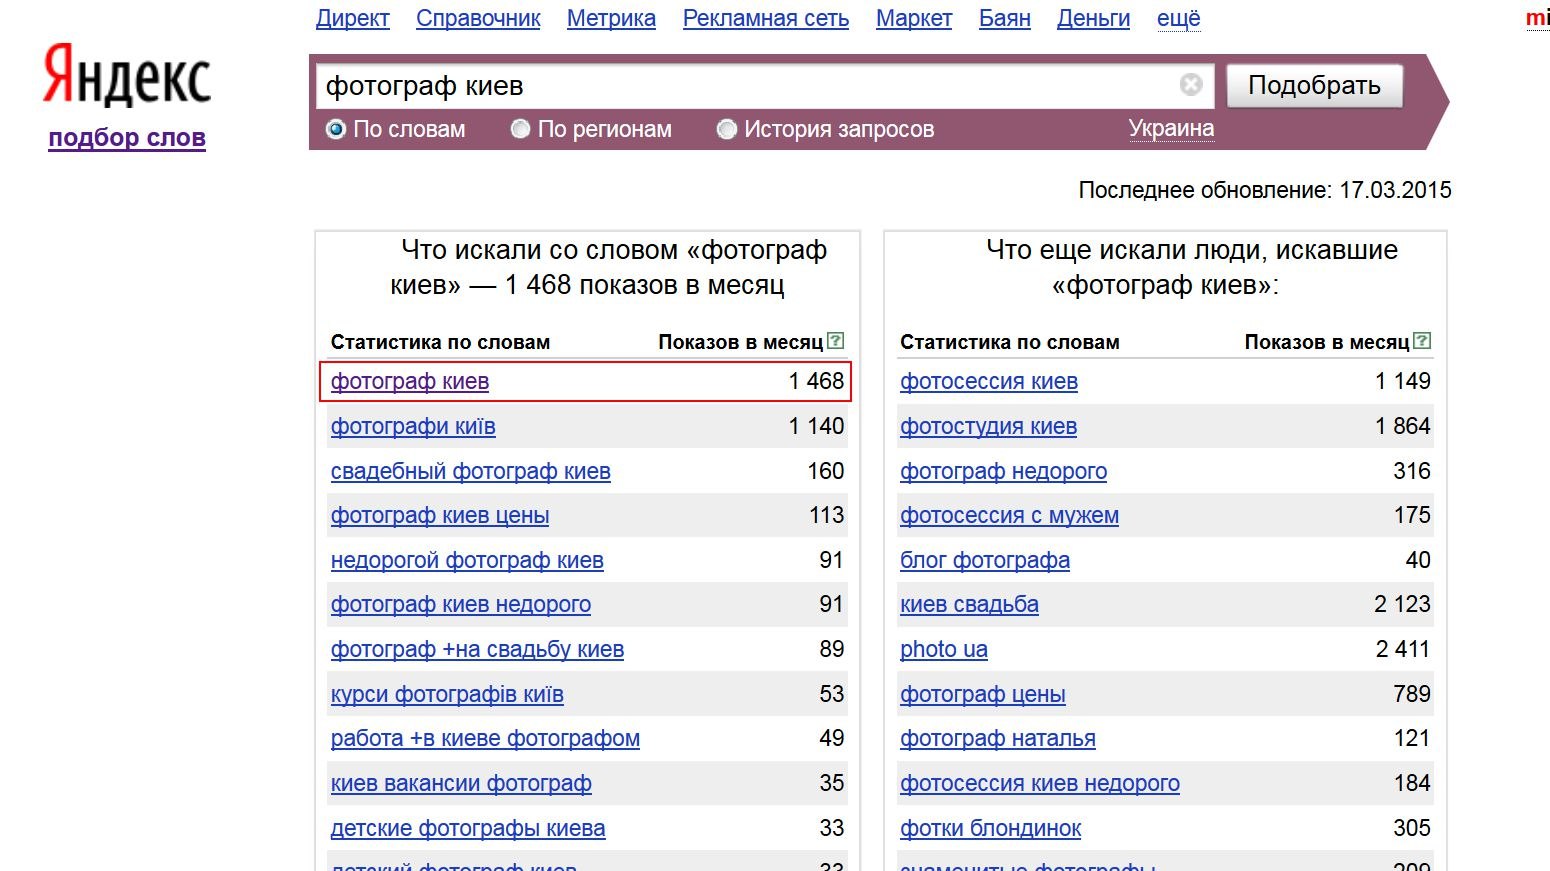Go to 'Метрика' in top navigation
This screenshot has width=1550, height=871.
pyautogui.click(x=611, y=18)
